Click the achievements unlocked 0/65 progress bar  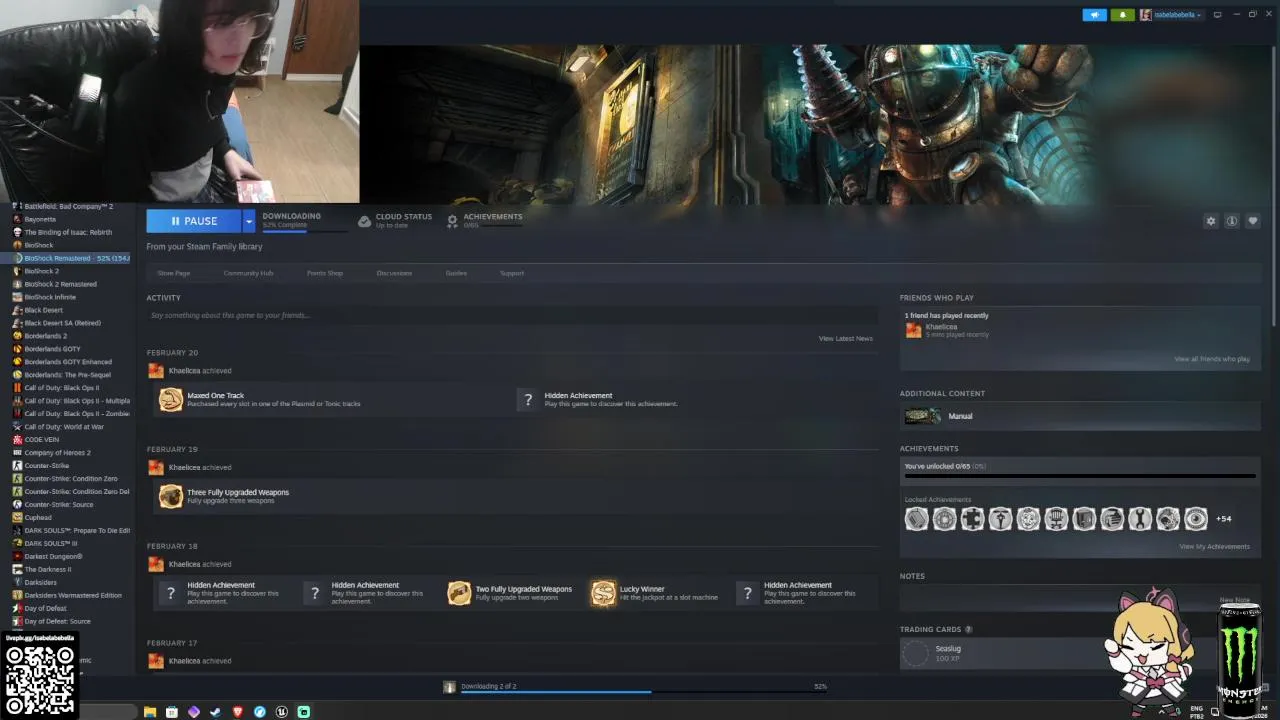(1080, 476)
